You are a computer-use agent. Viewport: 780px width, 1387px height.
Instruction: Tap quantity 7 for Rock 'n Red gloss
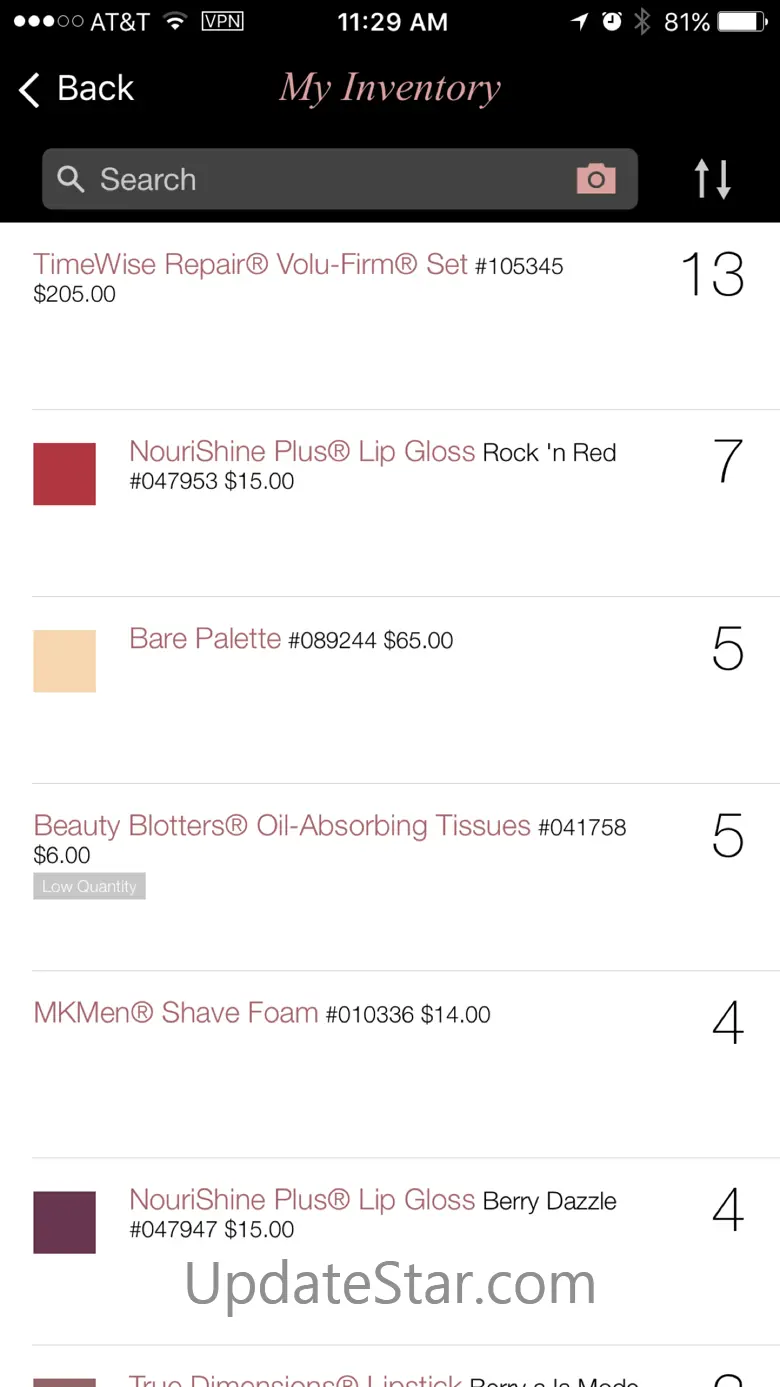[728, 462]
